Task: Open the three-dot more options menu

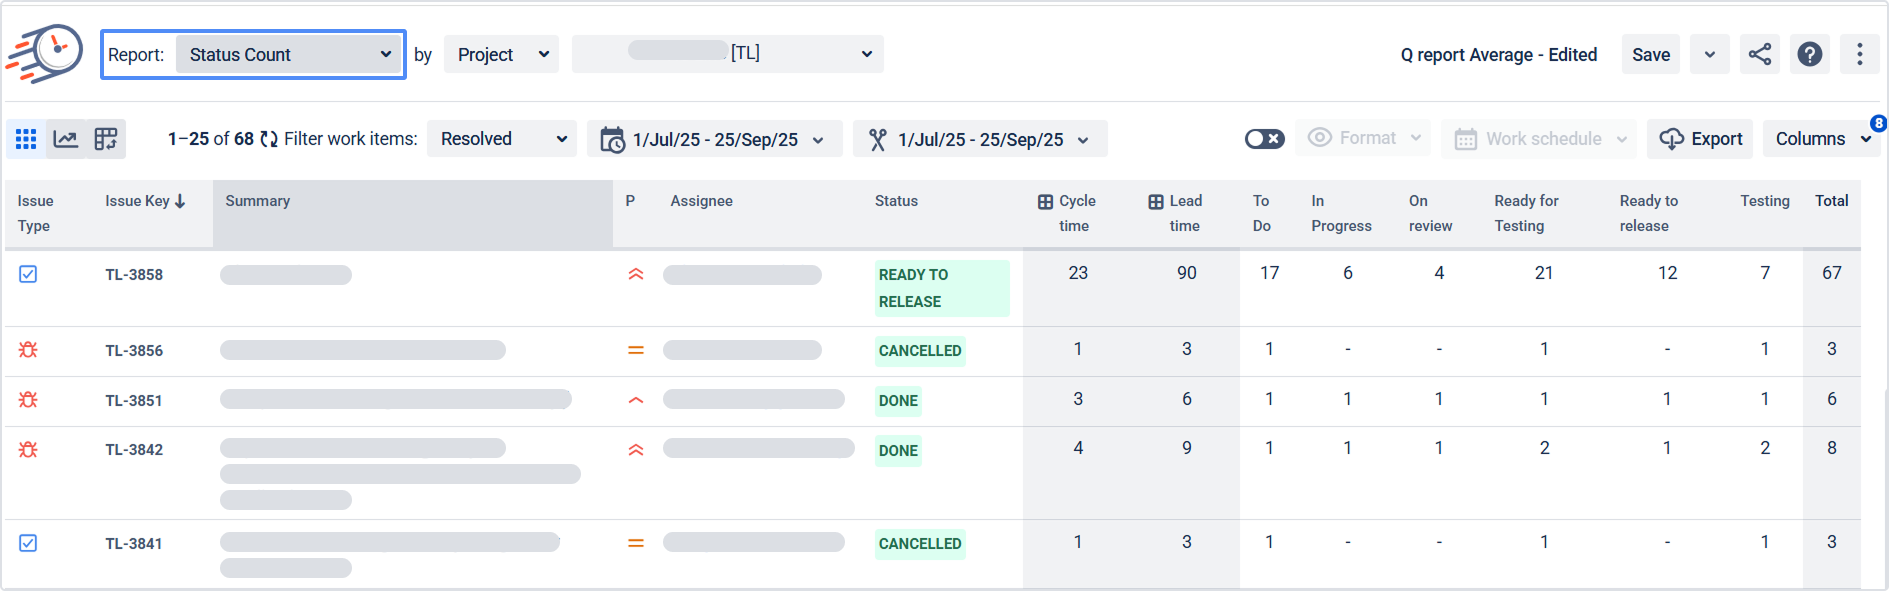Action: coord(1860,54)
